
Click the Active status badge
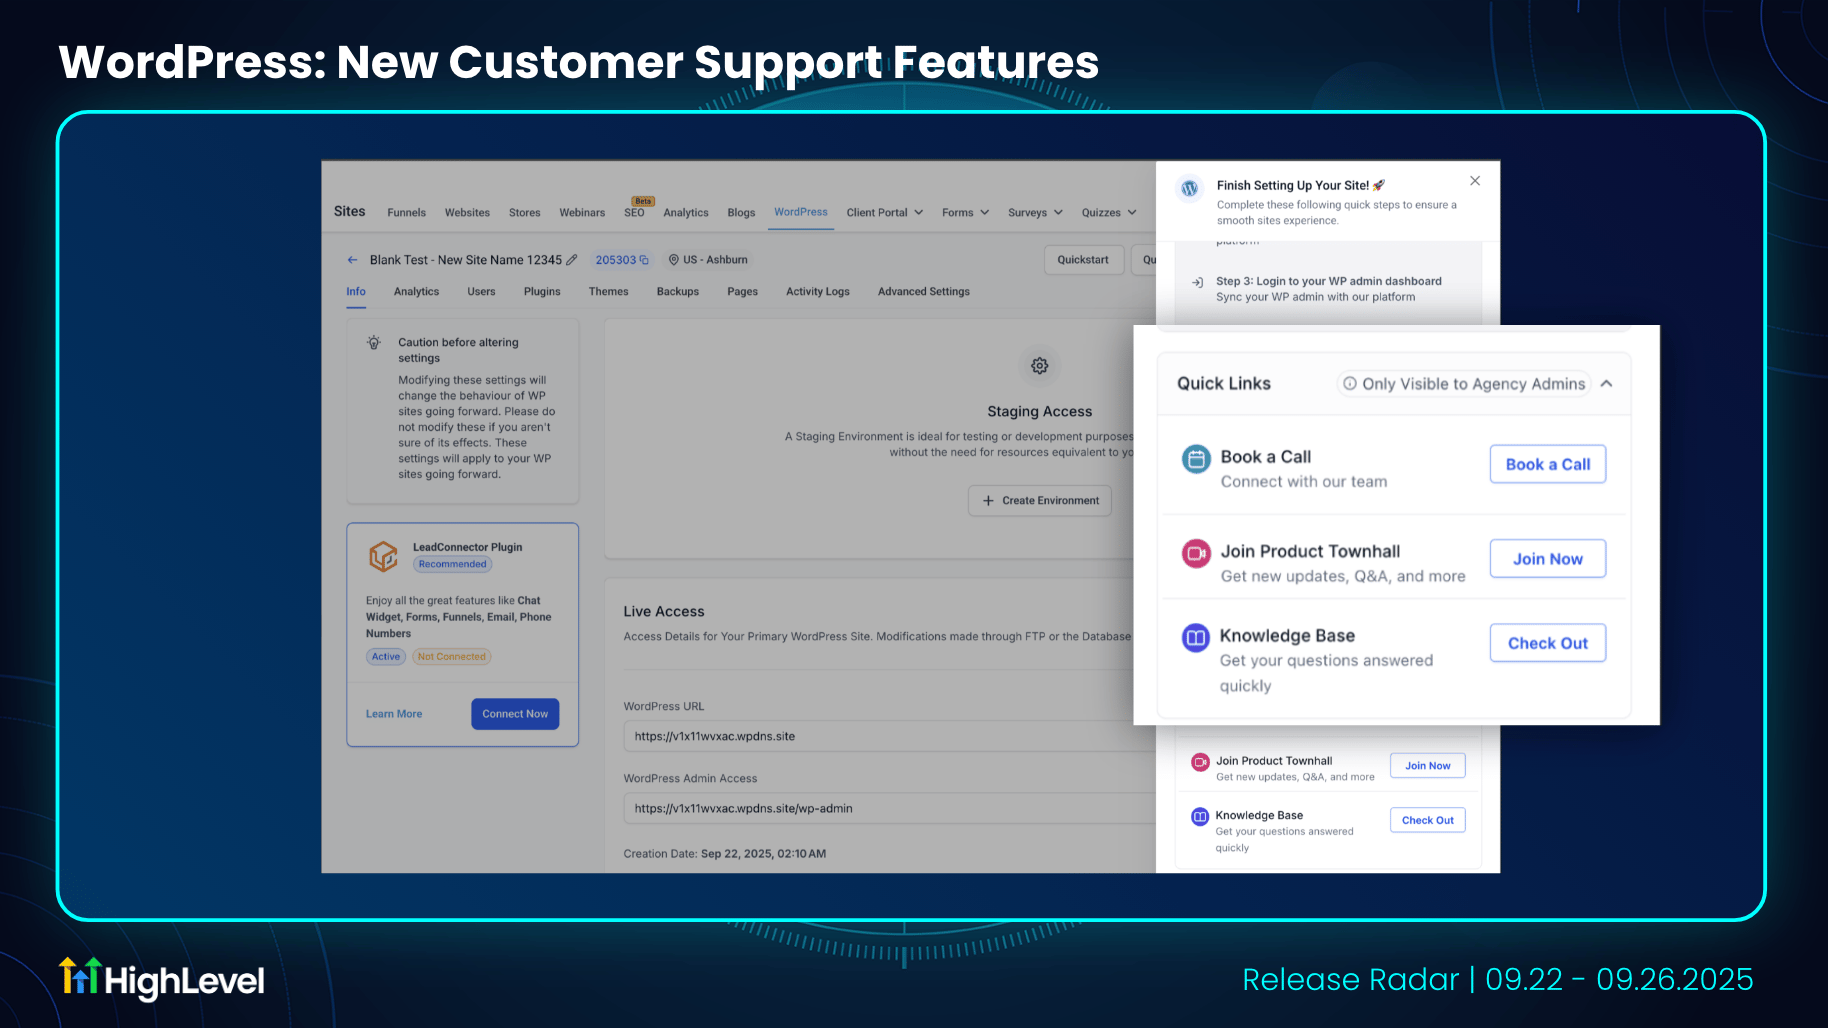click(x=386, y=657)
